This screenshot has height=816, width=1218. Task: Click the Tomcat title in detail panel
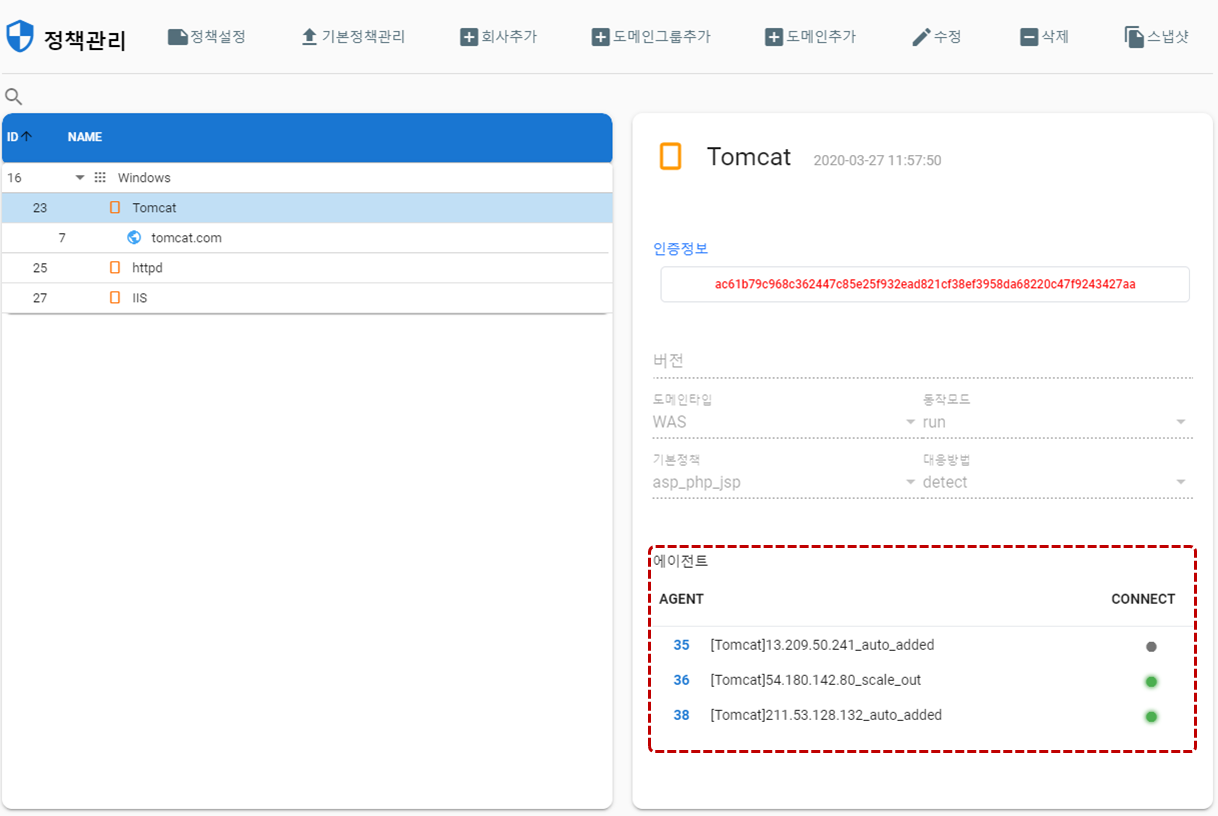[x=749, y=157]
